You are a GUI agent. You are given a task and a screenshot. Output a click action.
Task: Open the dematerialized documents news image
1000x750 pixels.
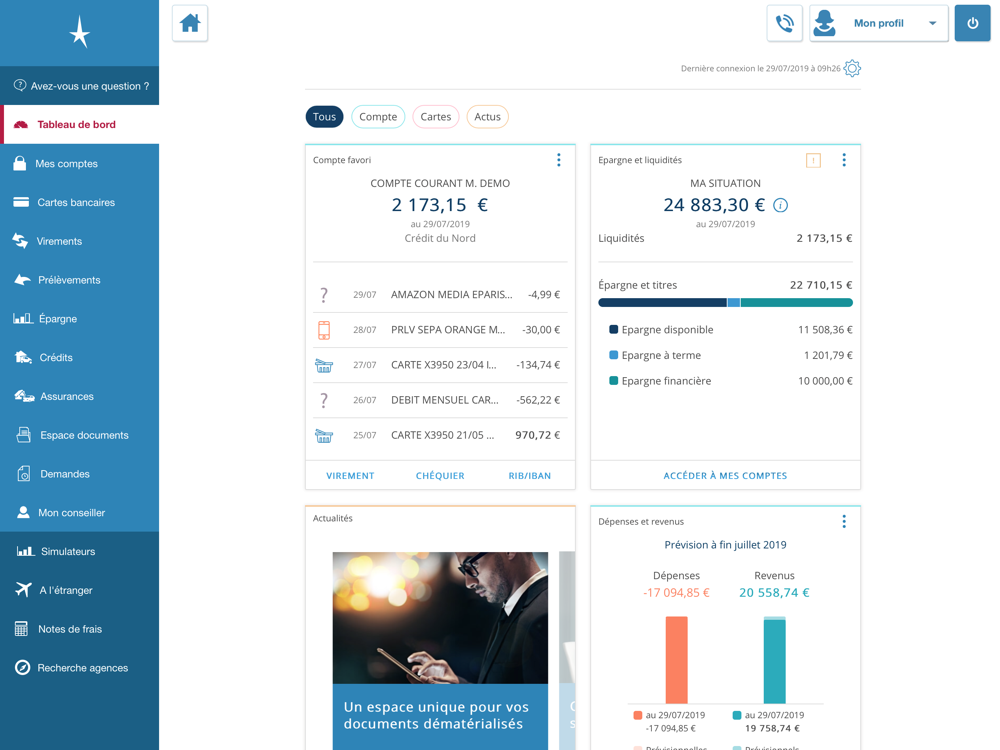(440, 651)
